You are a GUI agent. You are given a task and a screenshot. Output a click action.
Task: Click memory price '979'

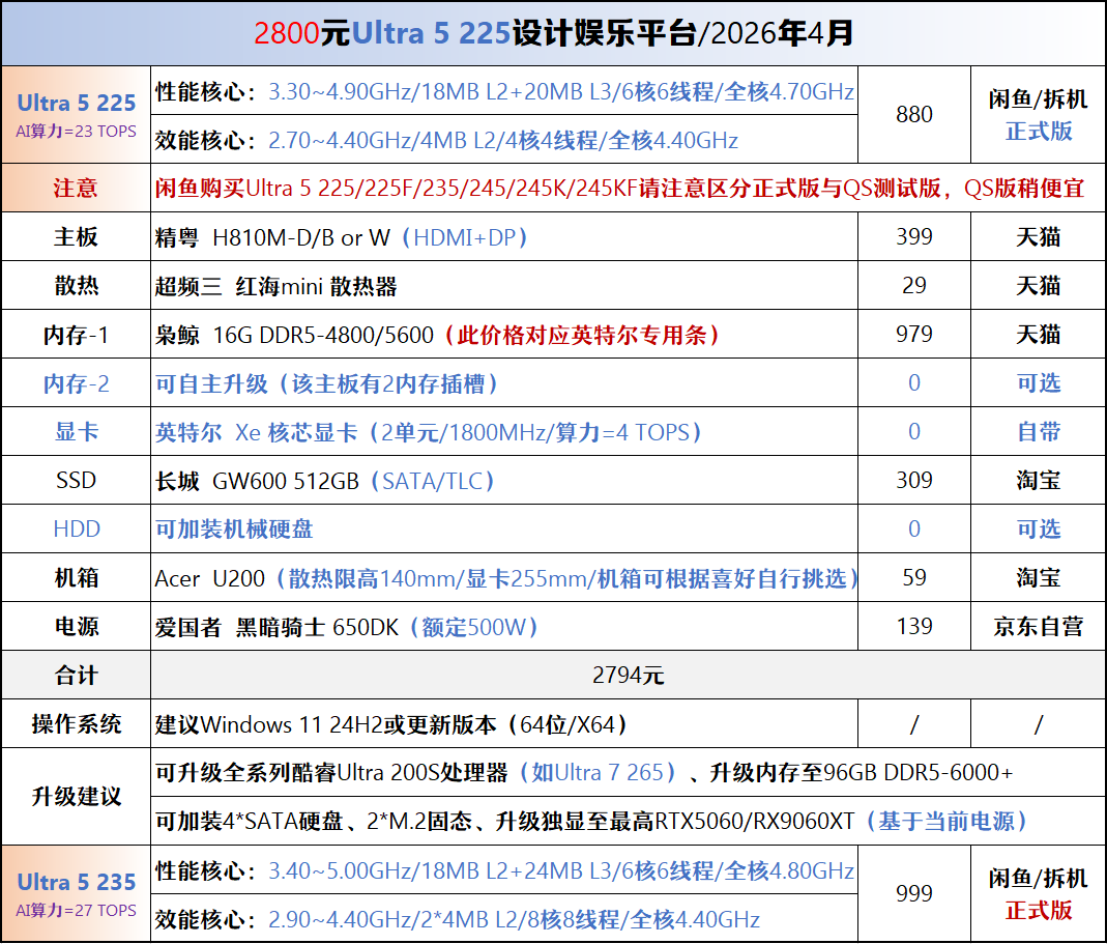click(x=914, y=334)
